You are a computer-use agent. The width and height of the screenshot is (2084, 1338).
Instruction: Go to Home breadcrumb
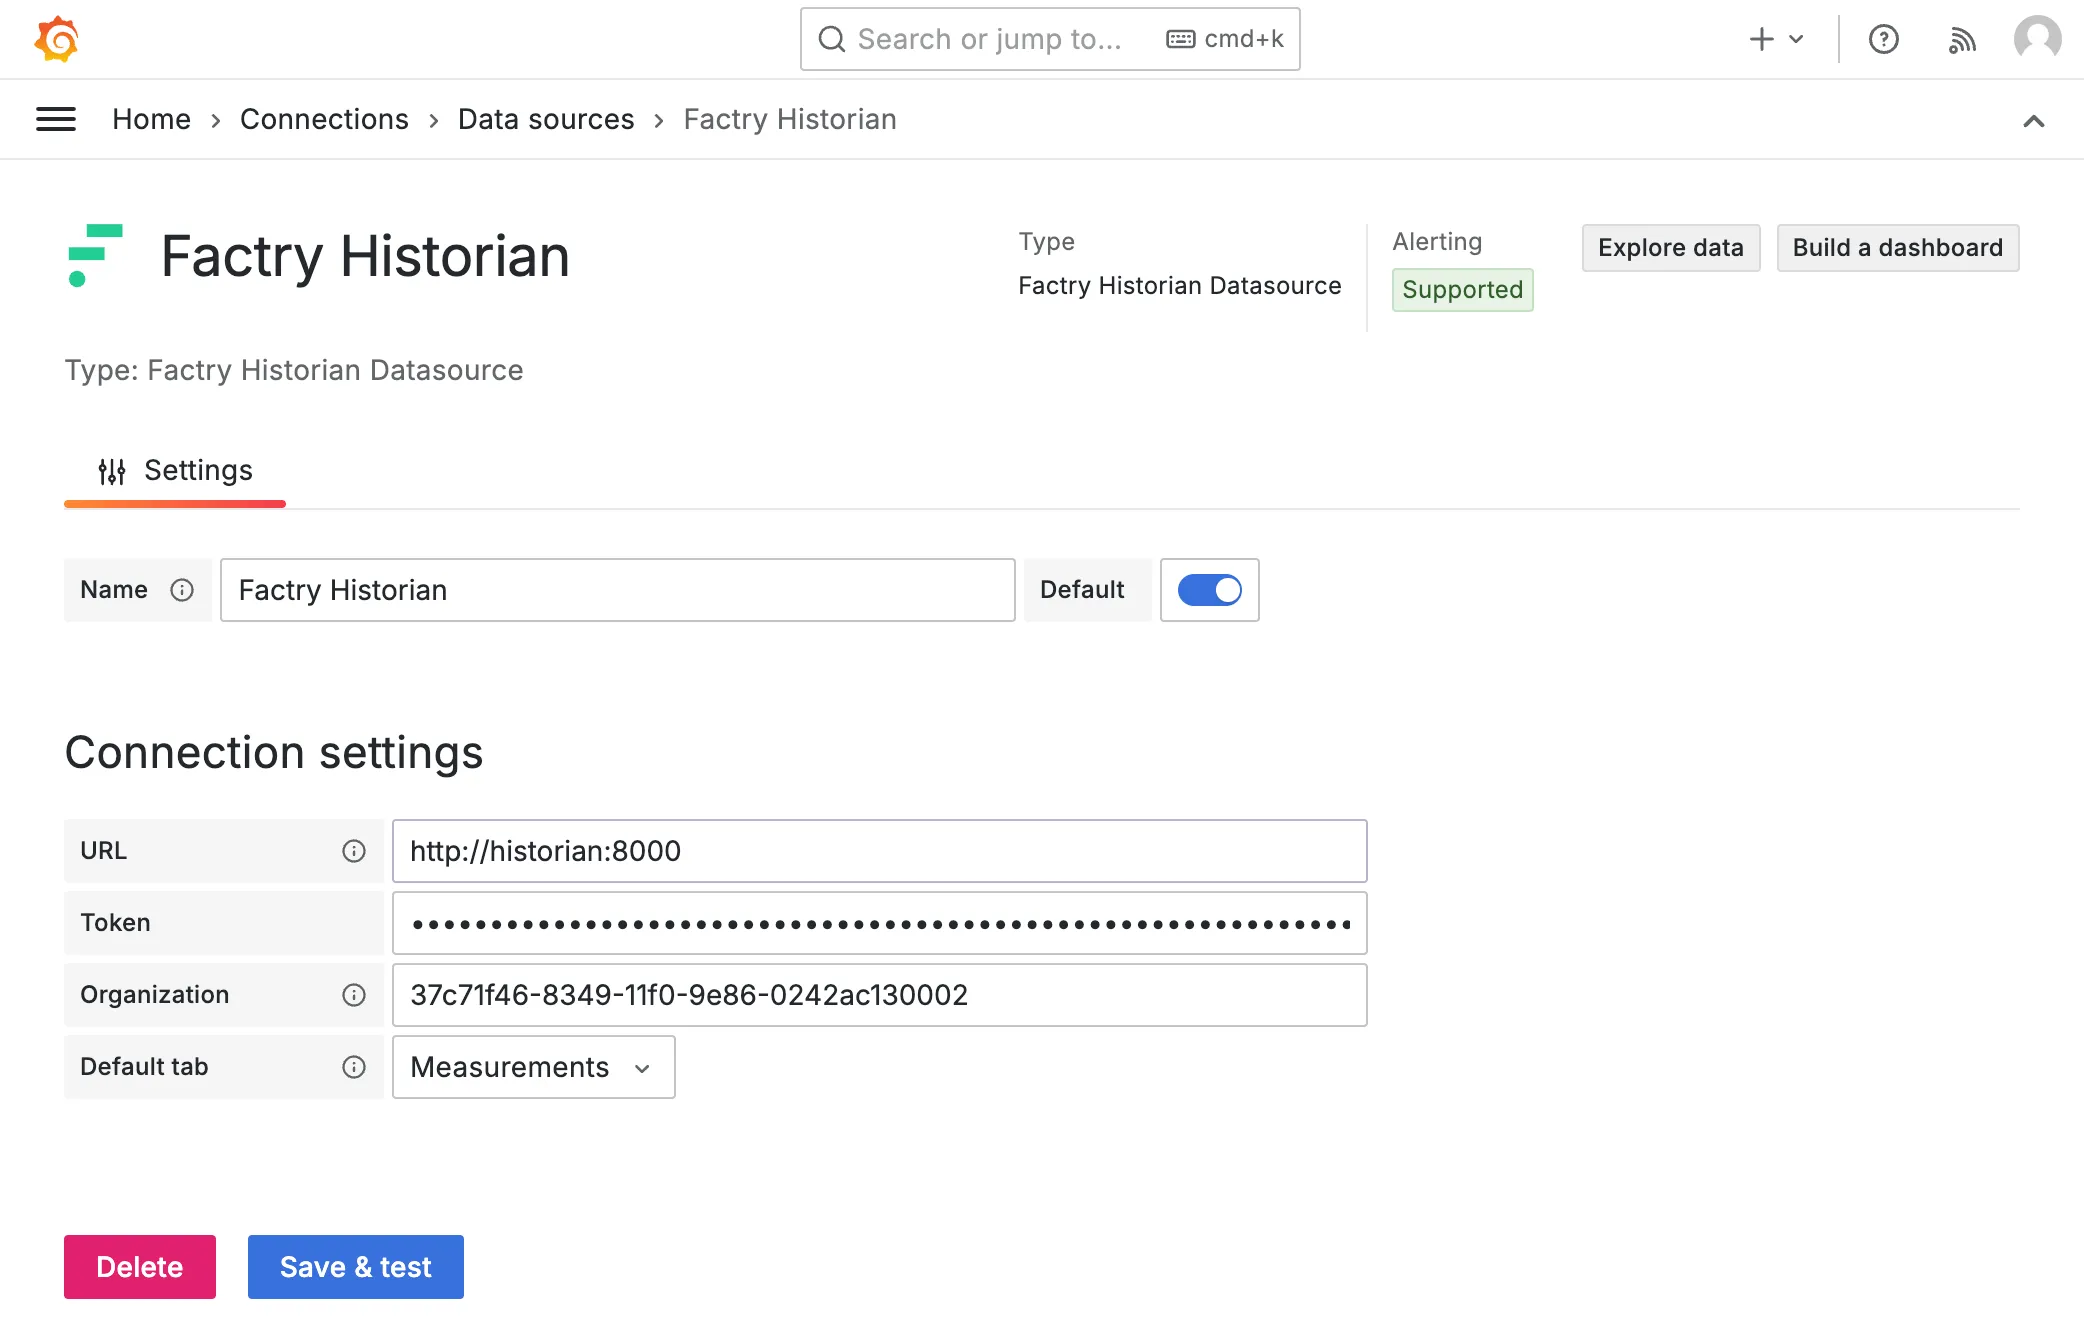[151, 119]
